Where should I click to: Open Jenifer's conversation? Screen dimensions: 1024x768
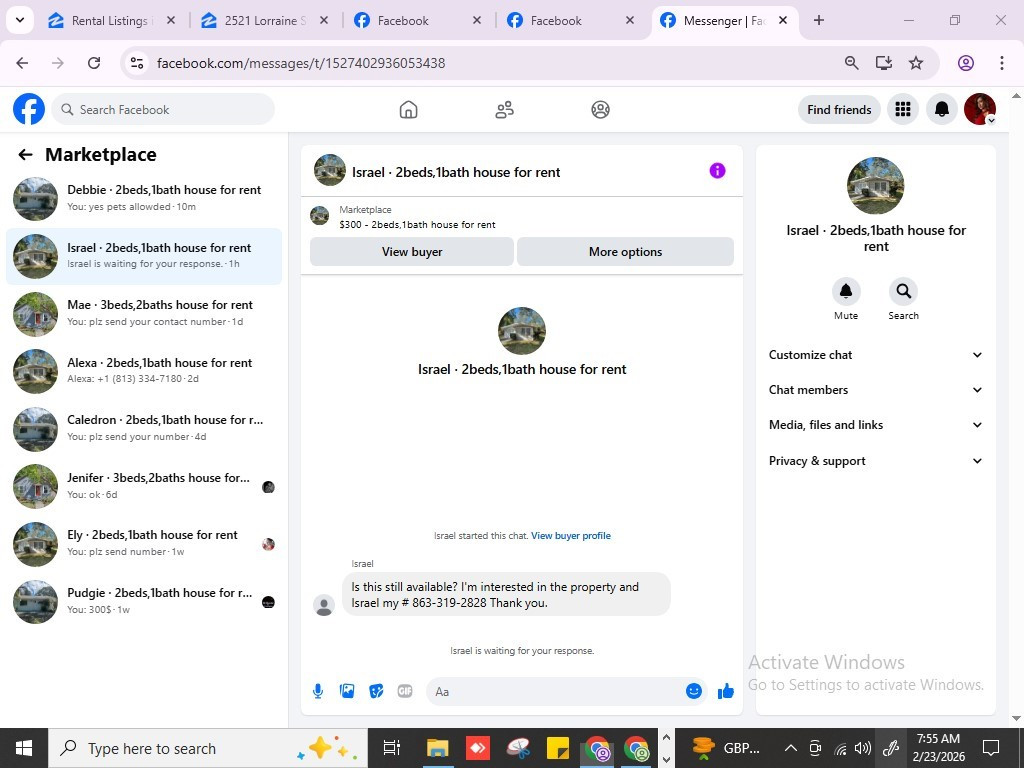144,486
